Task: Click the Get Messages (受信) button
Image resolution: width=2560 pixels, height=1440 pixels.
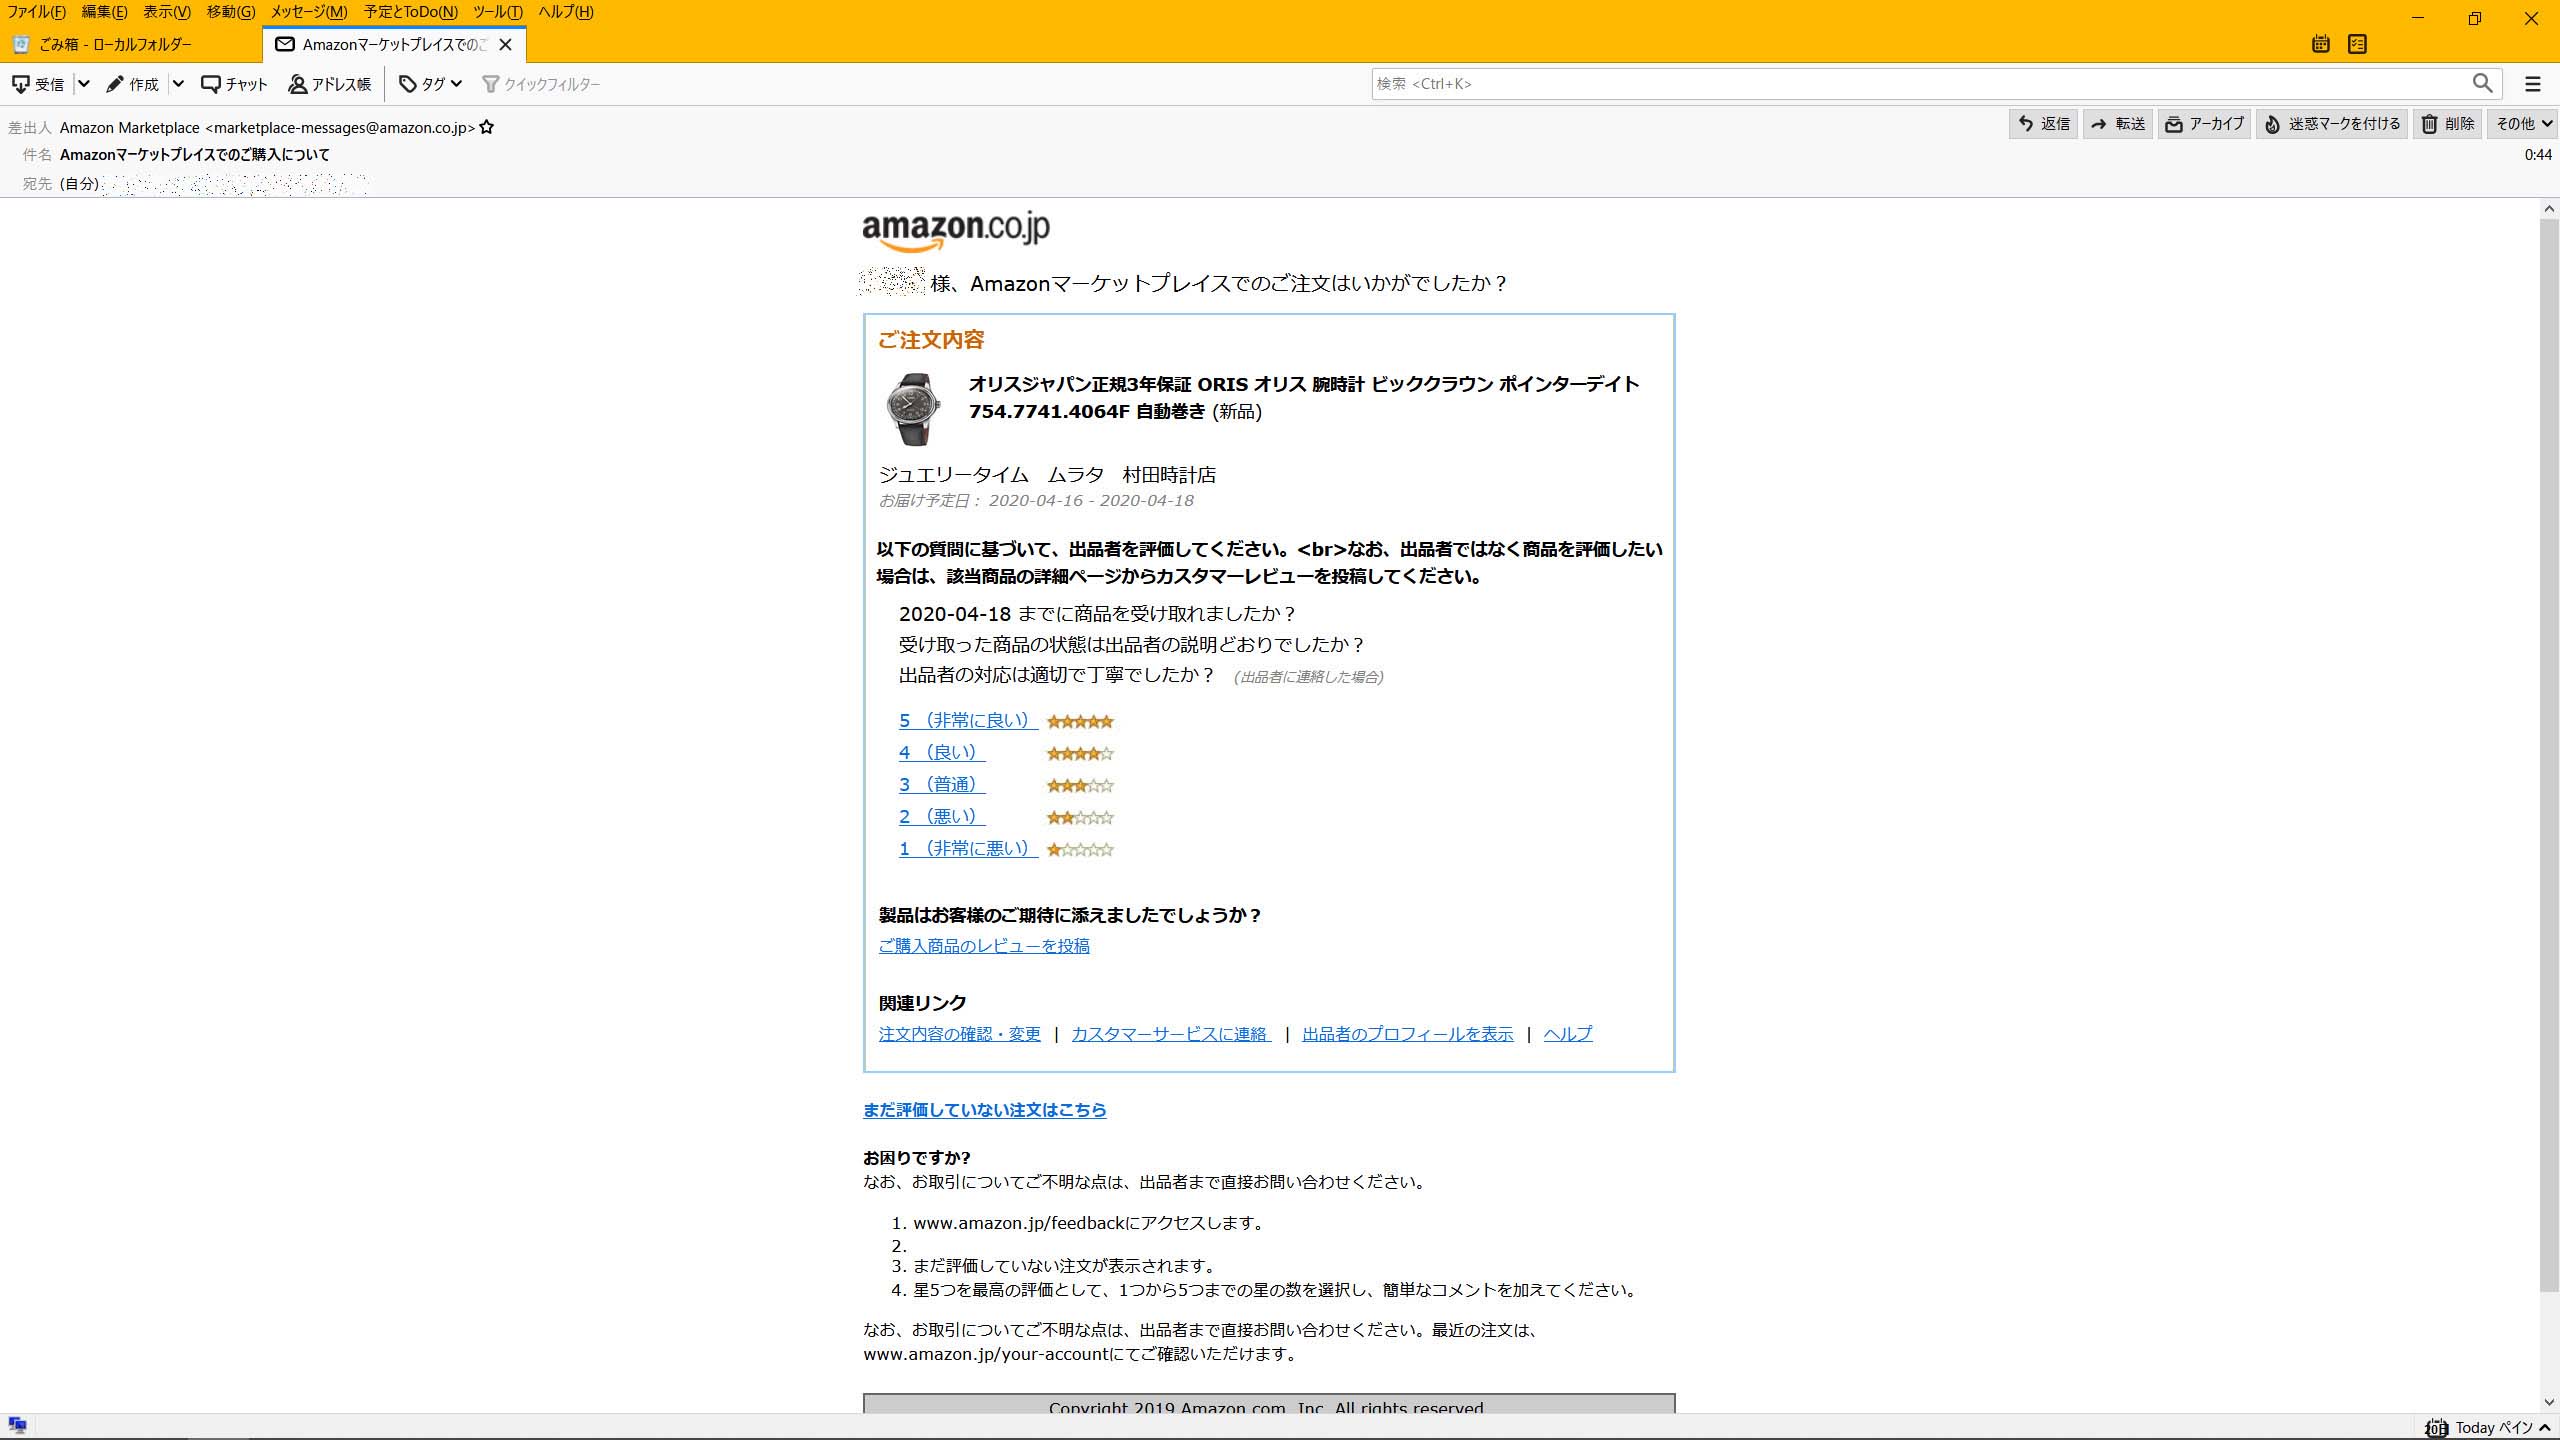Action: (x=38, y=84)
